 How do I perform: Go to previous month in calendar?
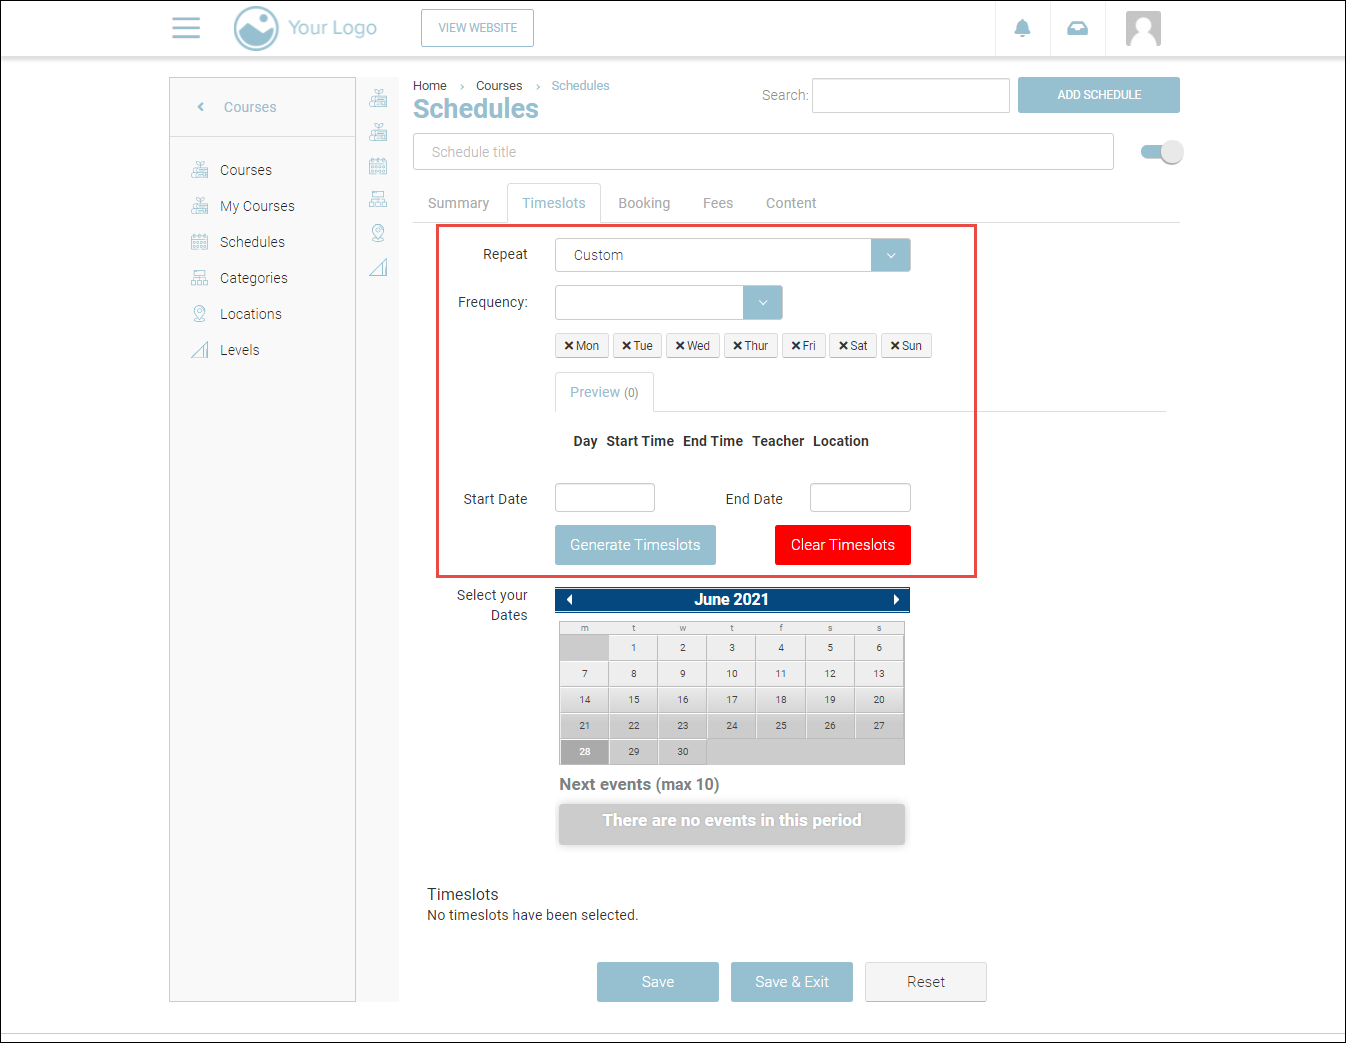tap(569, 600)
